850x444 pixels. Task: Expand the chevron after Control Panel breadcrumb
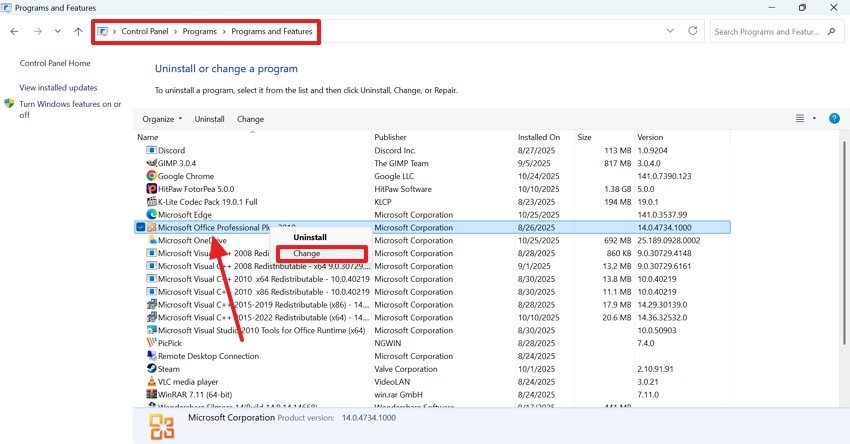click(x=176, y=31)
